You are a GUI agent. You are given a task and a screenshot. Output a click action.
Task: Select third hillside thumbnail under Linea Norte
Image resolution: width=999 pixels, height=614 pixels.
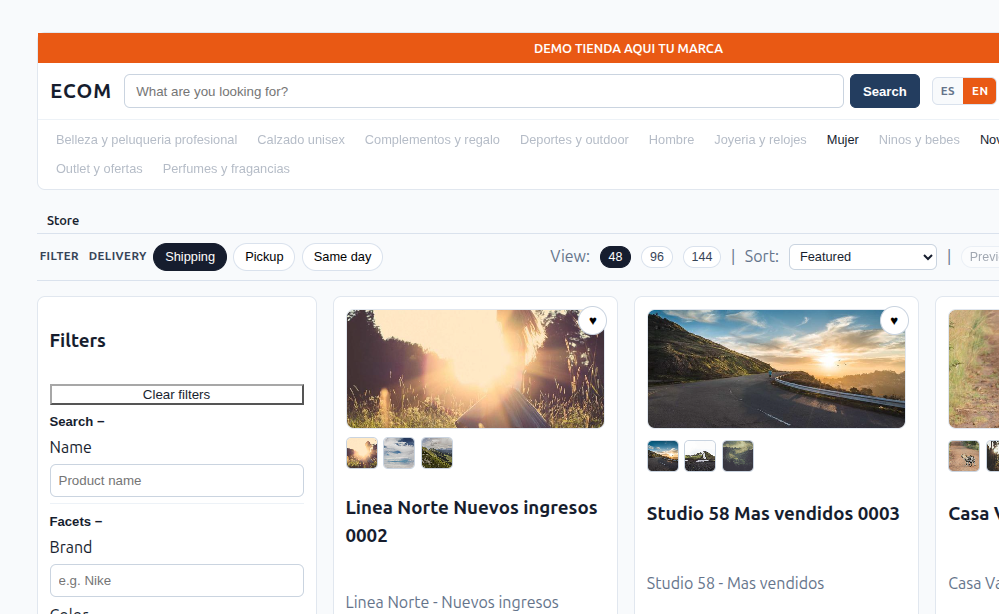pyautogui.click(x=437, y=453)
